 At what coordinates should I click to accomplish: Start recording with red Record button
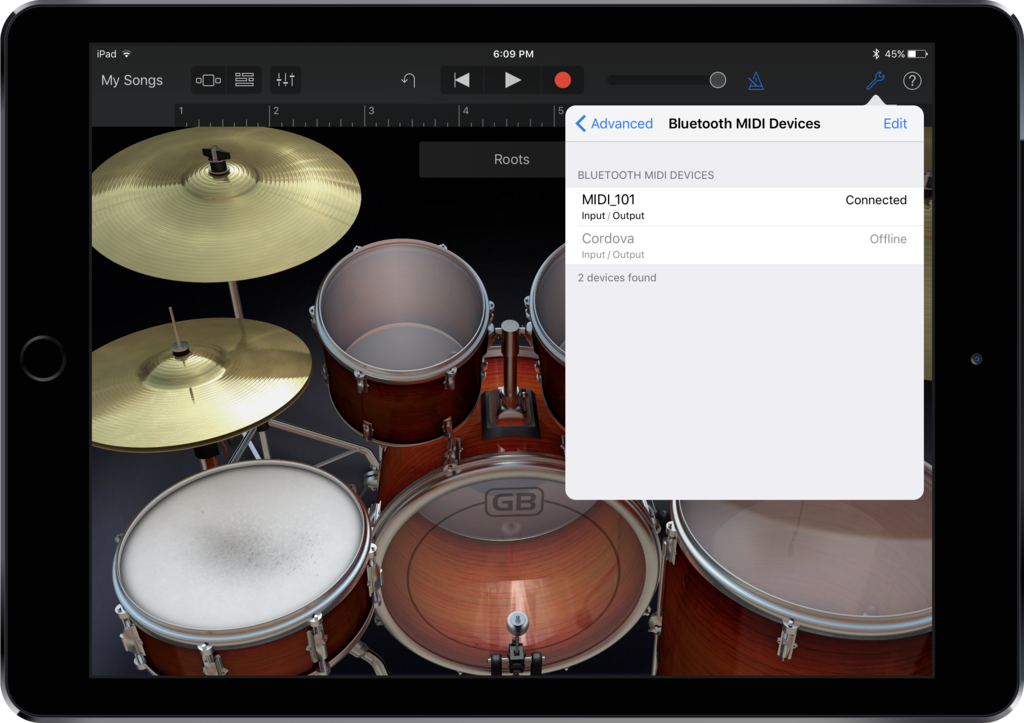pos(562,80)
